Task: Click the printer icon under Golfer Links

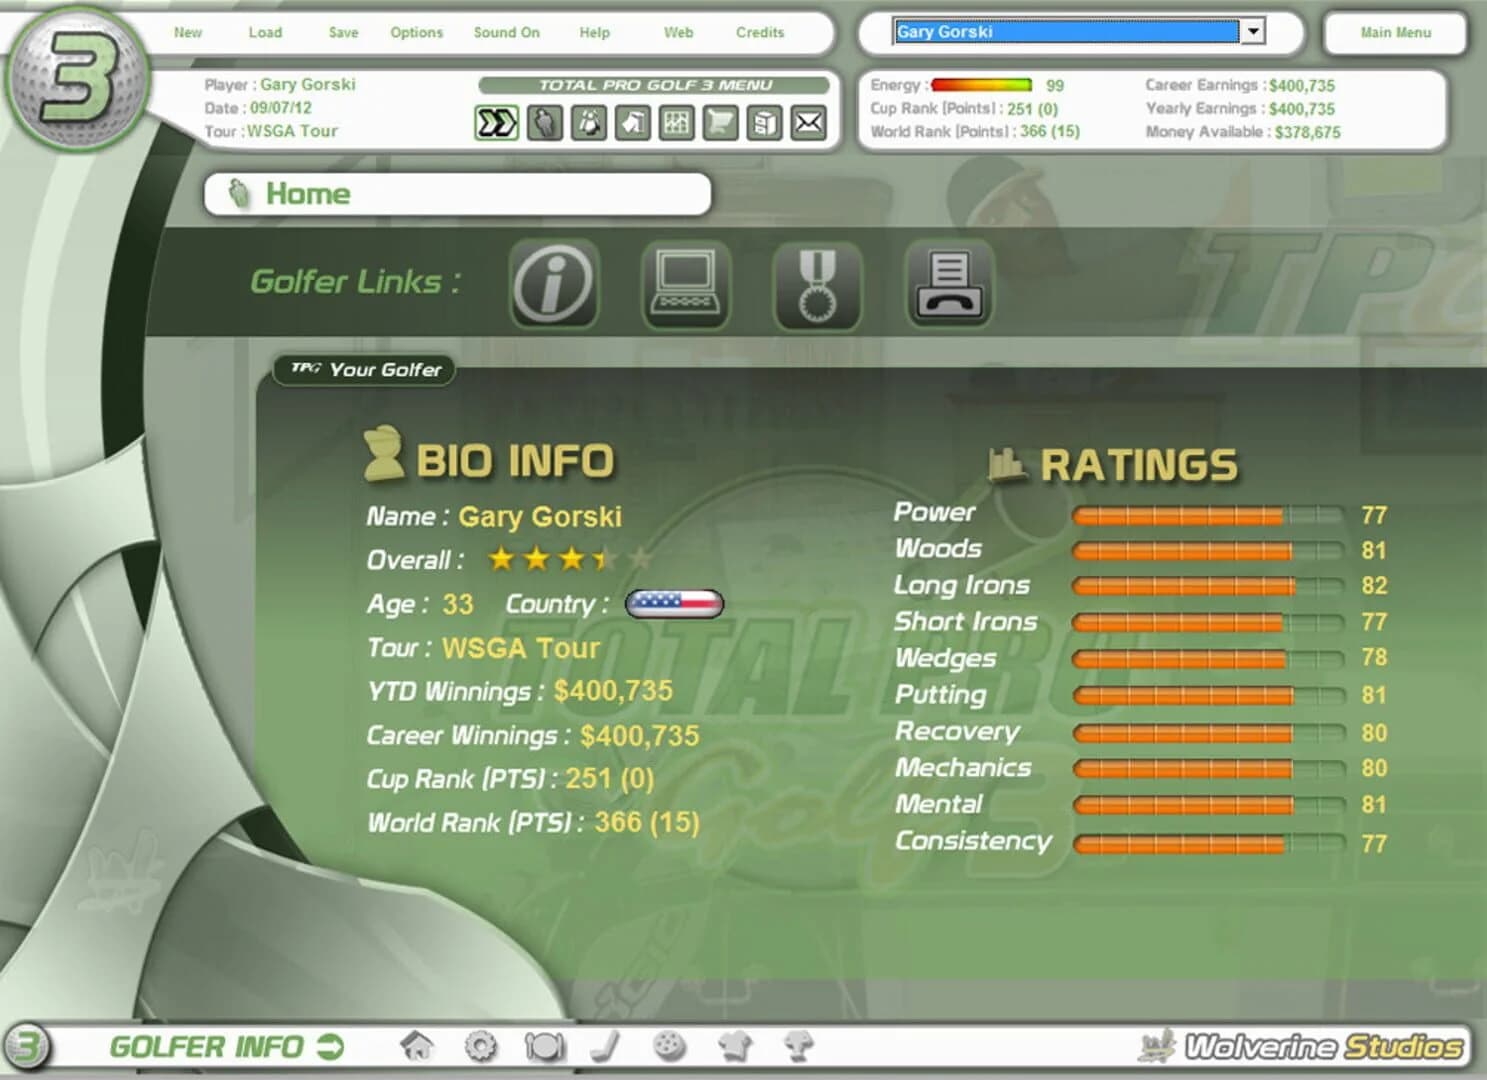Action: pos(949,284)
